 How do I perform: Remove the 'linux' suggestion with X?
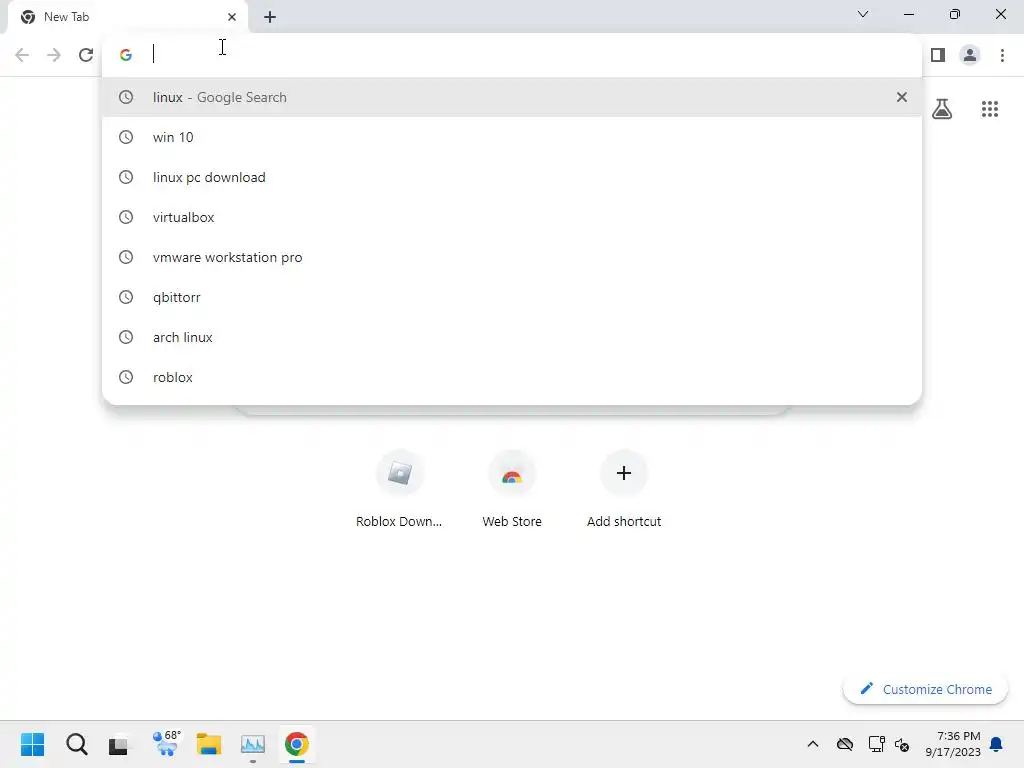point(901,97)
